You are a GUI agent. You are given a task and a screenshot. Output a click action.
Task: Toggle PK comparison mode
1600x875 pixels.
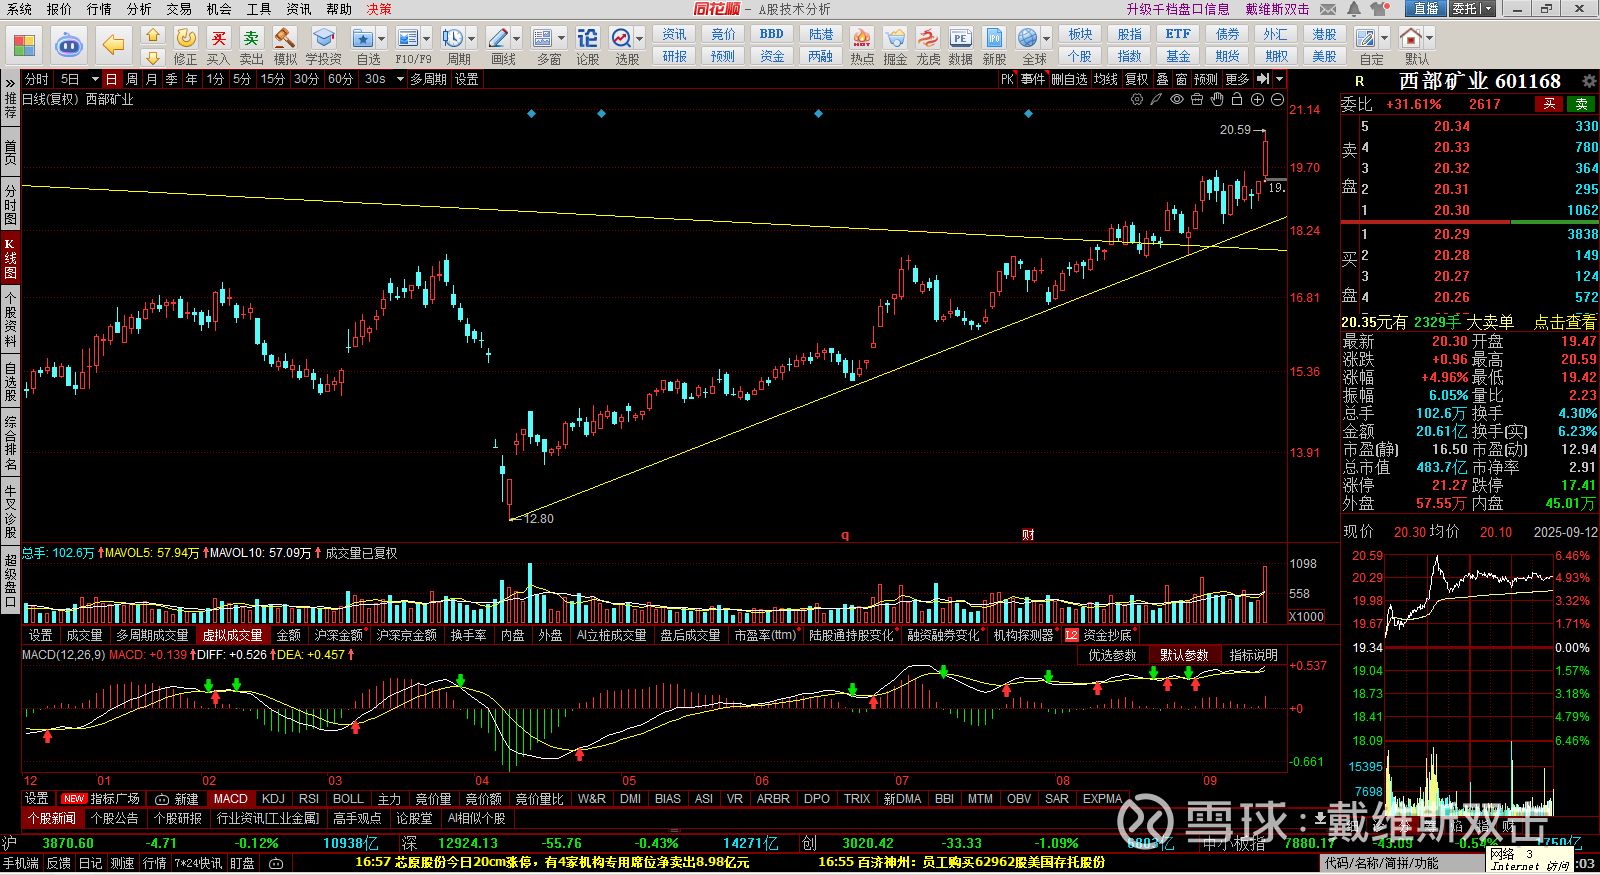[1007, 79]
